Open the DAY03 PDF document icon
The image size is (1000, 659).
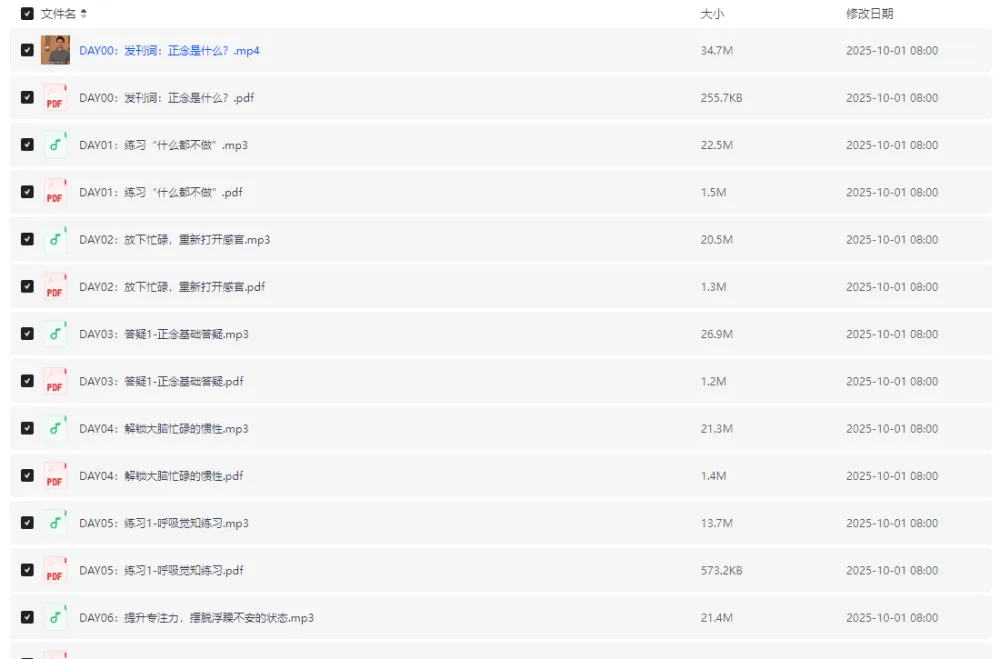(x=54, y=381)
